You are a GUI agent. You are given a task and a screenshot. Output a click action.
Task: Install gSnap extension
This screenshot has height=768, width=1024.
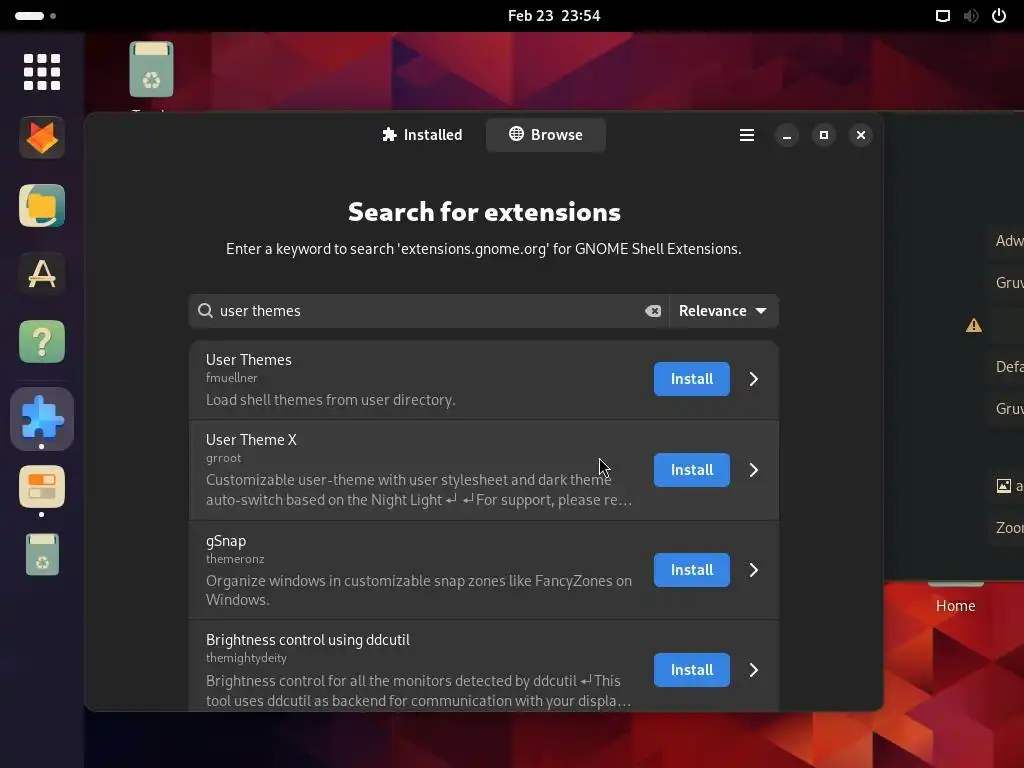click(x=692, y=570)
